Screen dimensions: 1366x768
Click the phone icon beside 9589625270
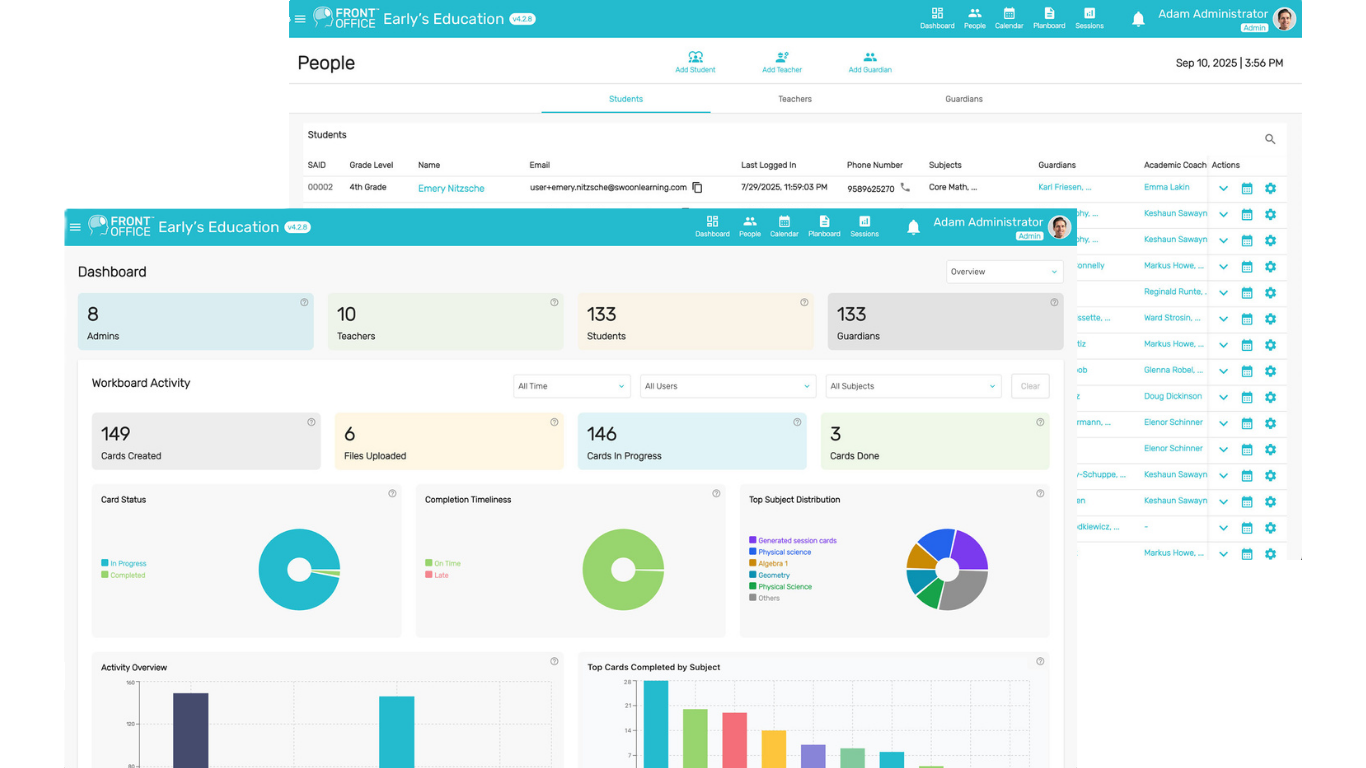905,187
